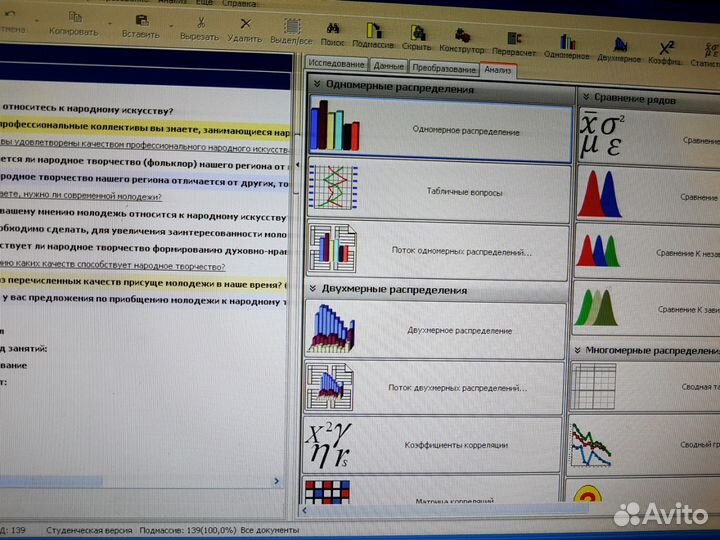Collapse the Многомерные распределения section
Image resolution: width=720 pixels, height=540 pixels.
point(578,350)
